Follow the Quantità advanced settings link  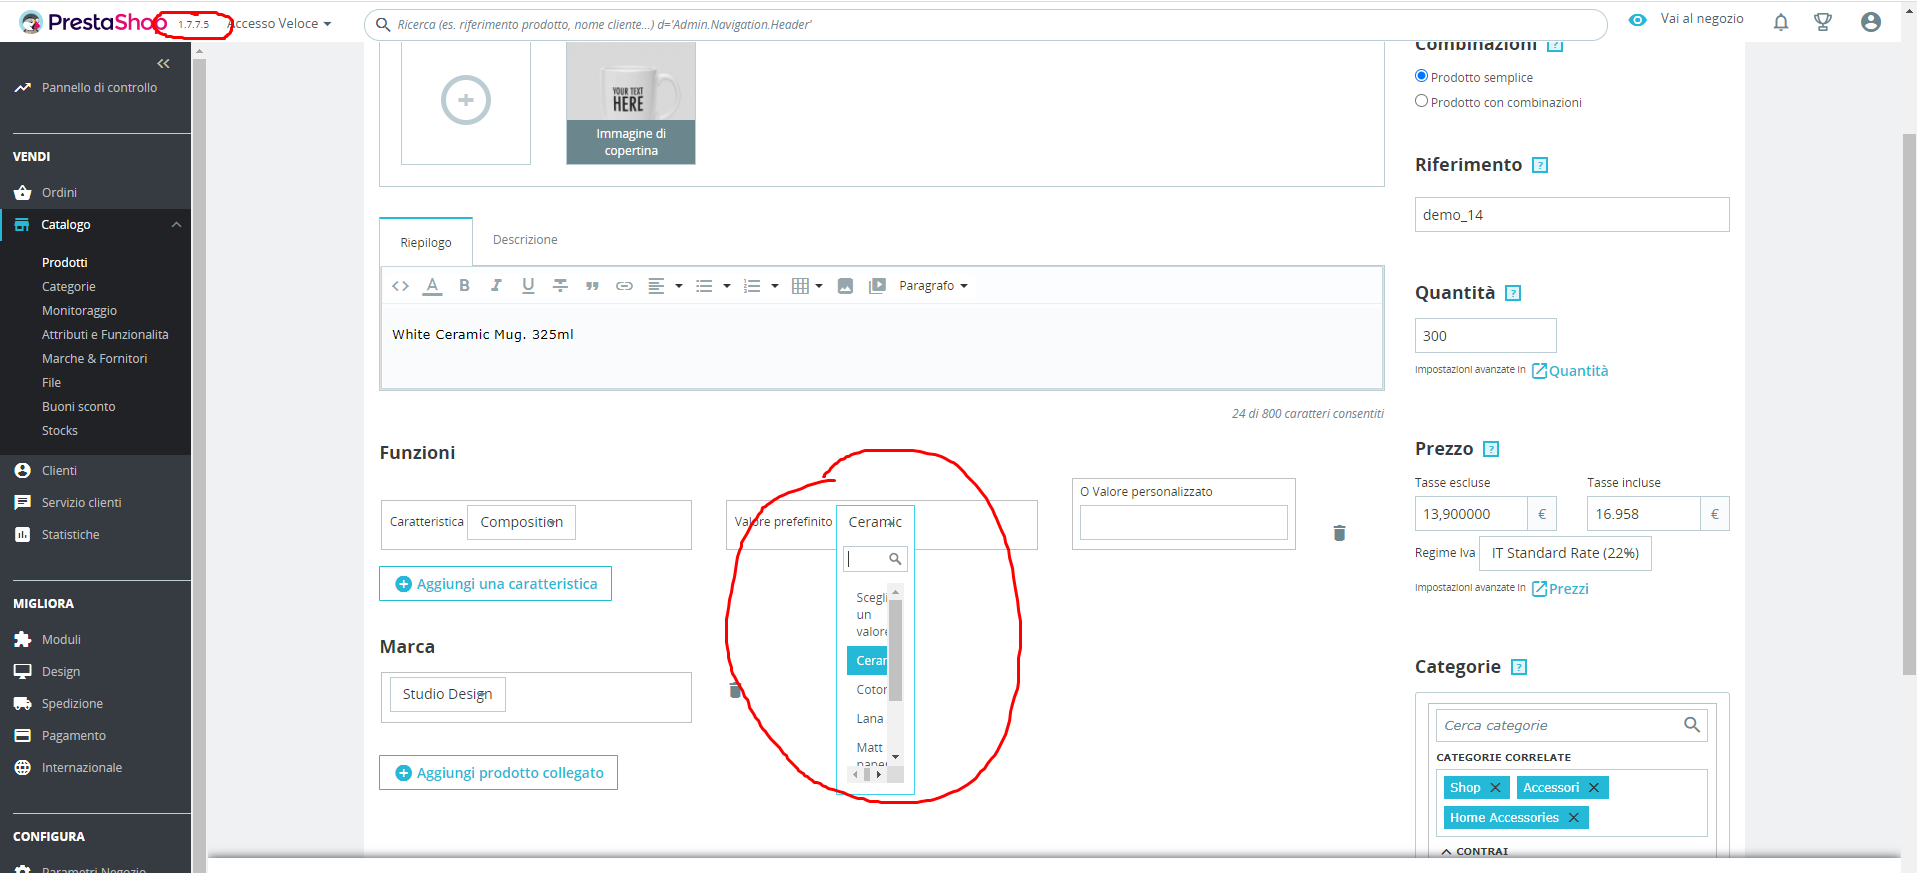coord(1570,371)
